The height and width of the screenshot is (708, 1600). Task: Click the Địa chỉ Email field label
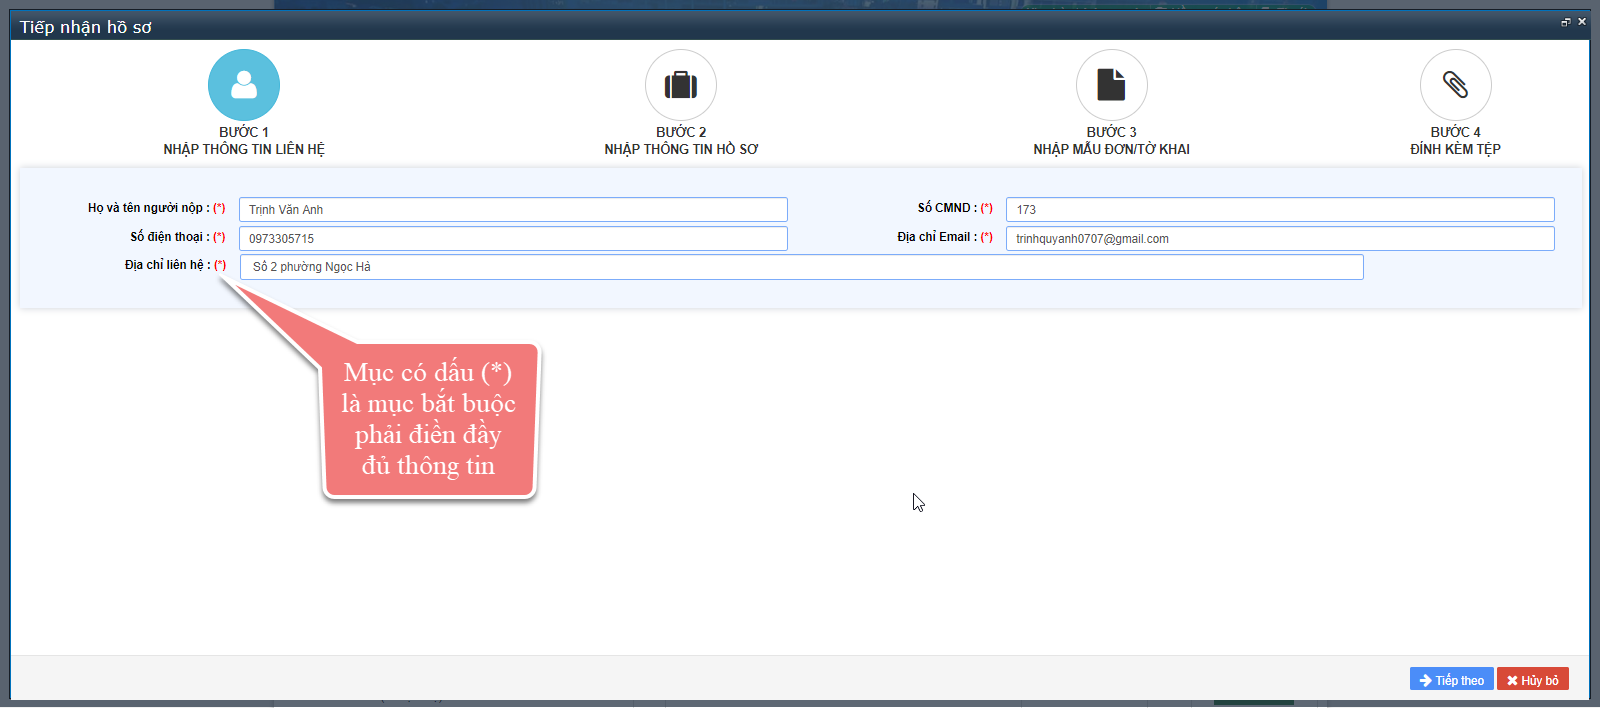click(937, 237)
